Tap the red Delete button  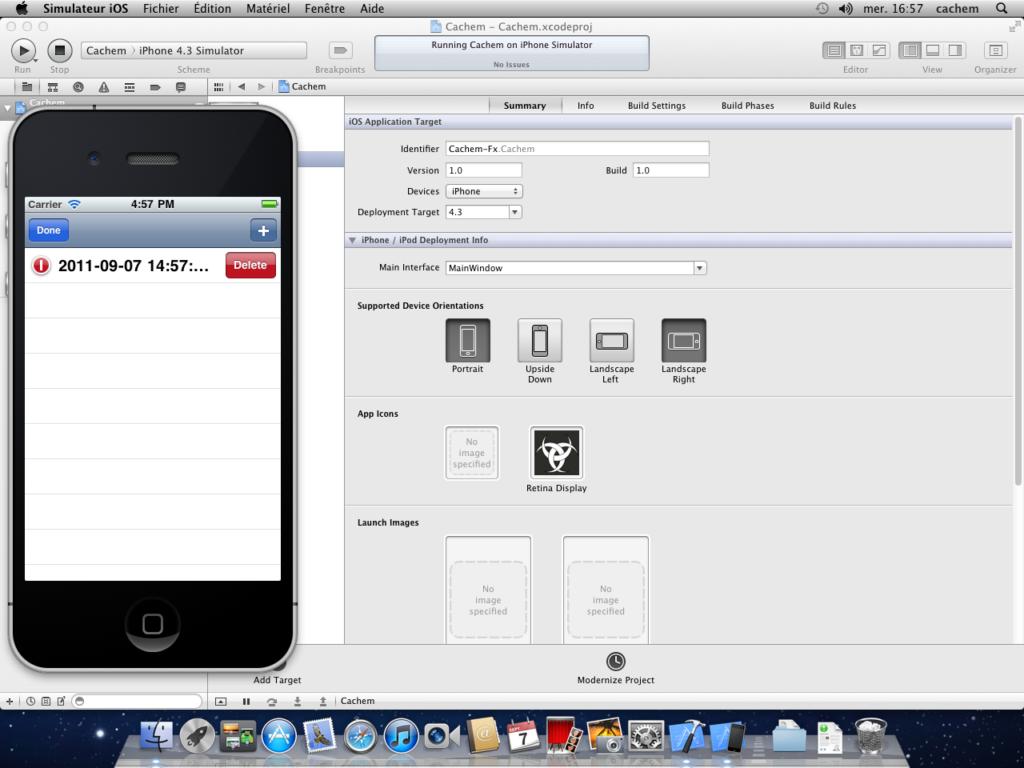click(x=250, y=265)
